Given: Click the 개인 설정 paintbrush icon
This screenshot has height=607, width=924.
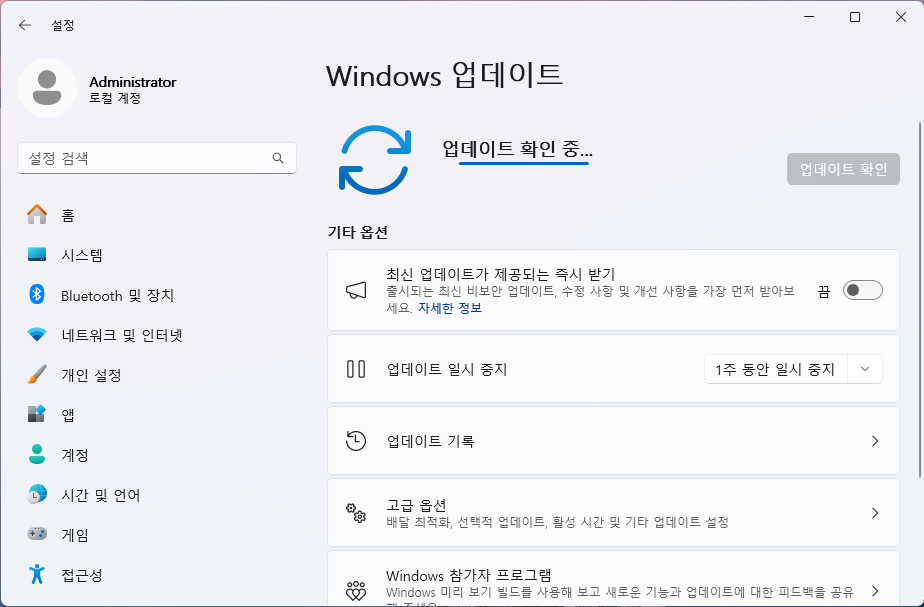Looking at the screenshot, I should coord(37,375).
